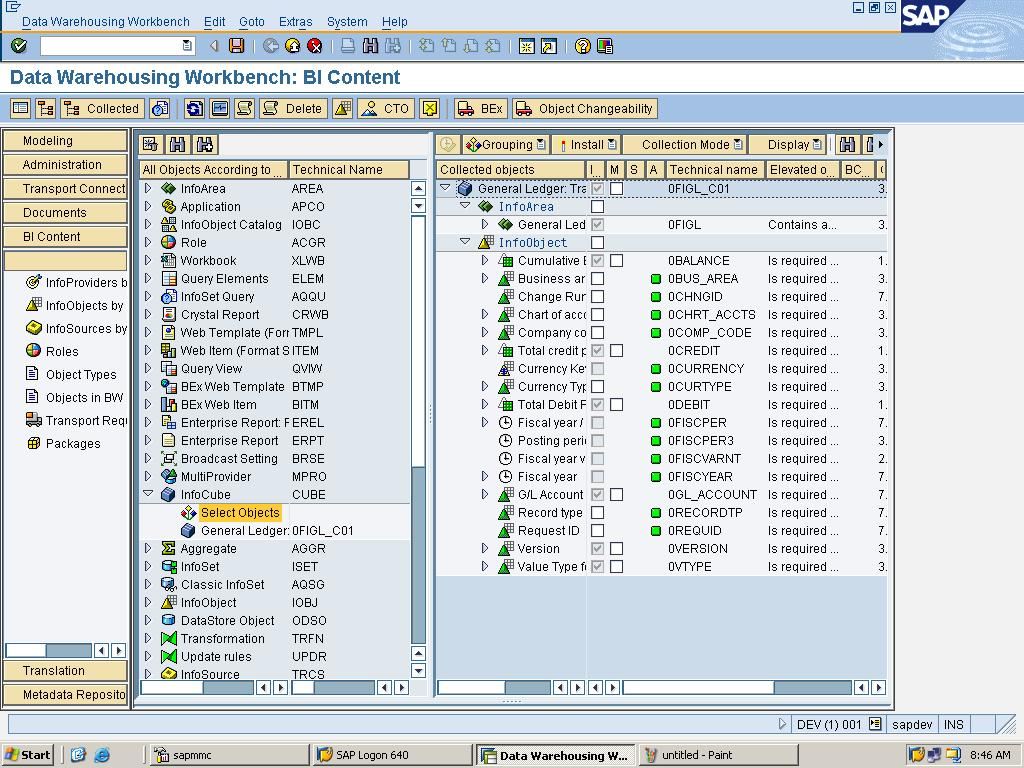
Task: Click the Print icon in standard toolbar
Action: (x=348, y=46)
